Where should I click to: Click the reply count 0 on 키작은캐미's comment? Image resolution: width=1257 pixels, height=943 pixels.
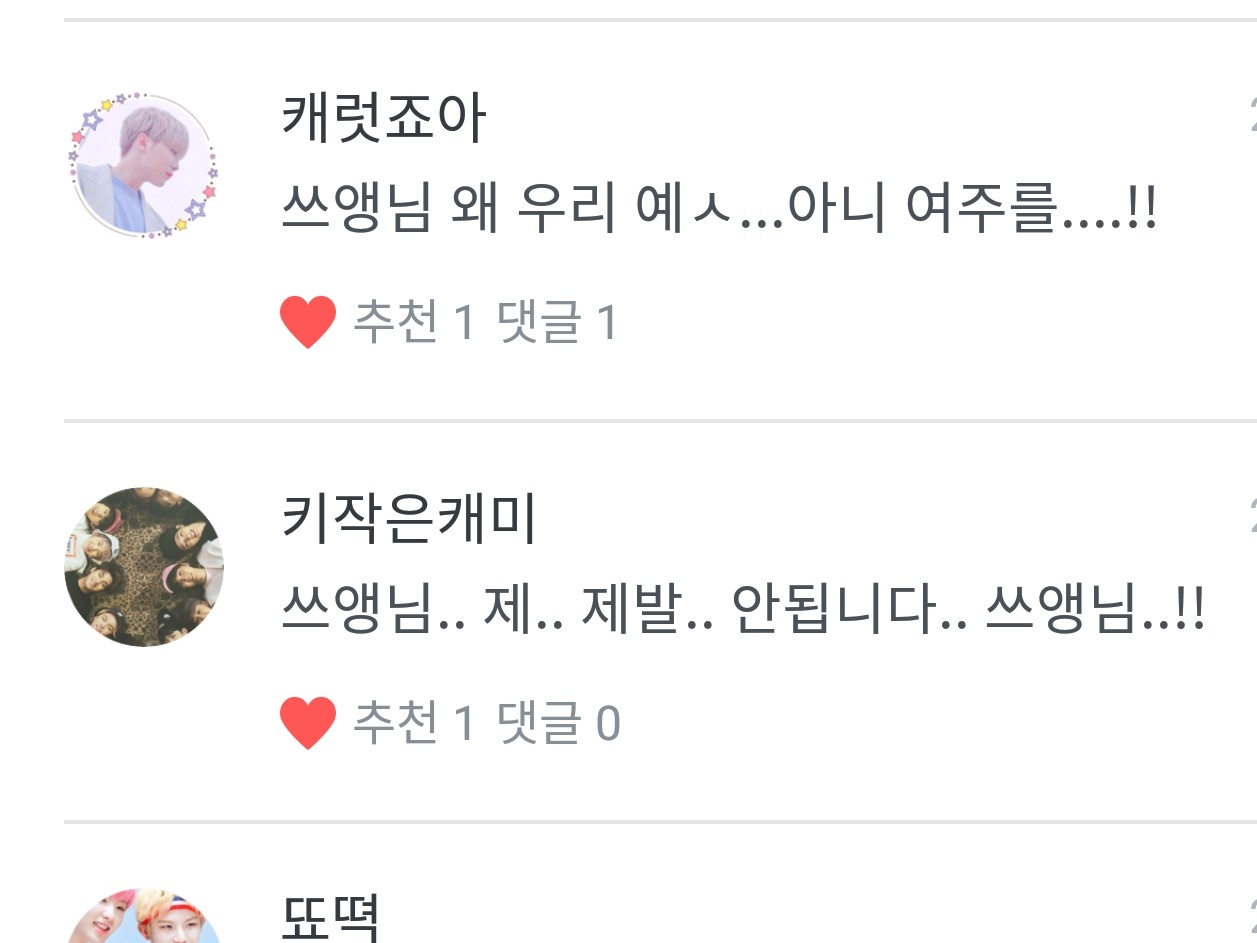(x=608, y=724)
